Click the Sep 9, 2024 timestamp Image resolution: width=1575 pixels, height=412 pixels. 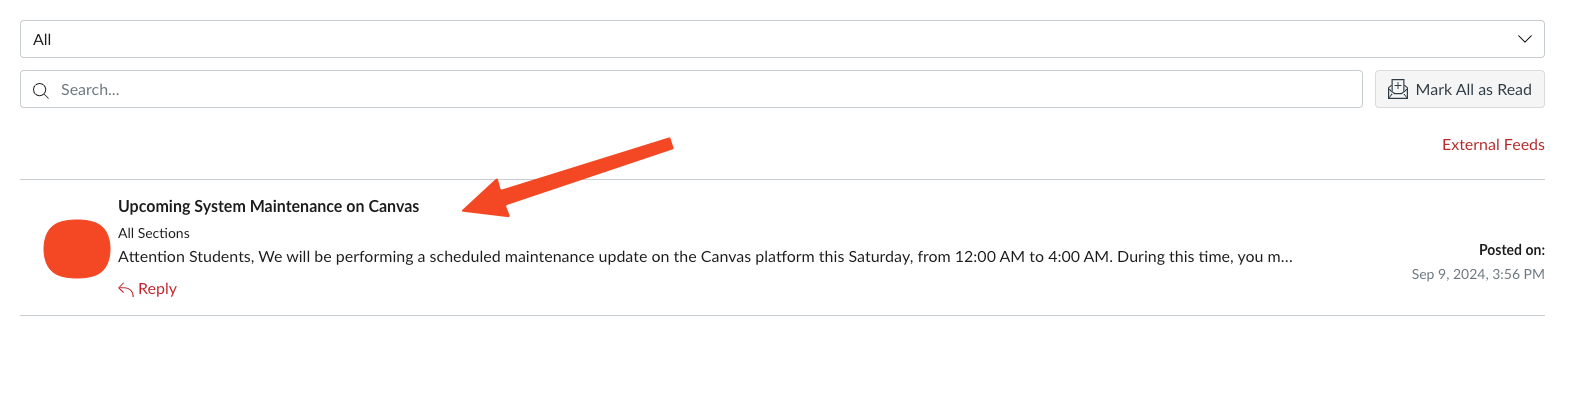[1477, 274]
